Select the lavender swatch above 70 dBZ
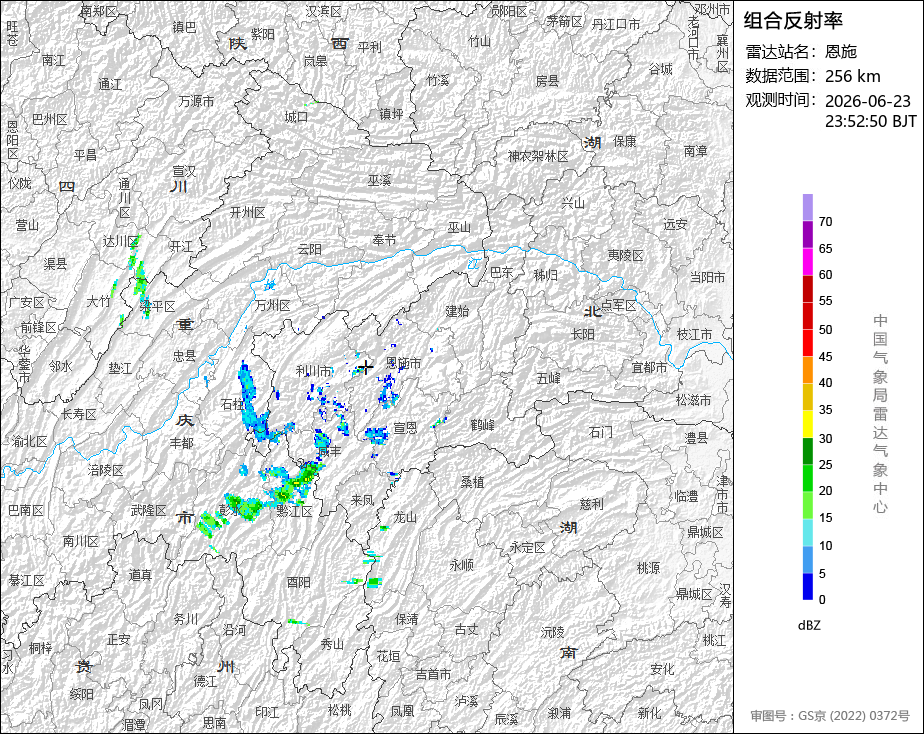924x734 pixels. point(808,207)
